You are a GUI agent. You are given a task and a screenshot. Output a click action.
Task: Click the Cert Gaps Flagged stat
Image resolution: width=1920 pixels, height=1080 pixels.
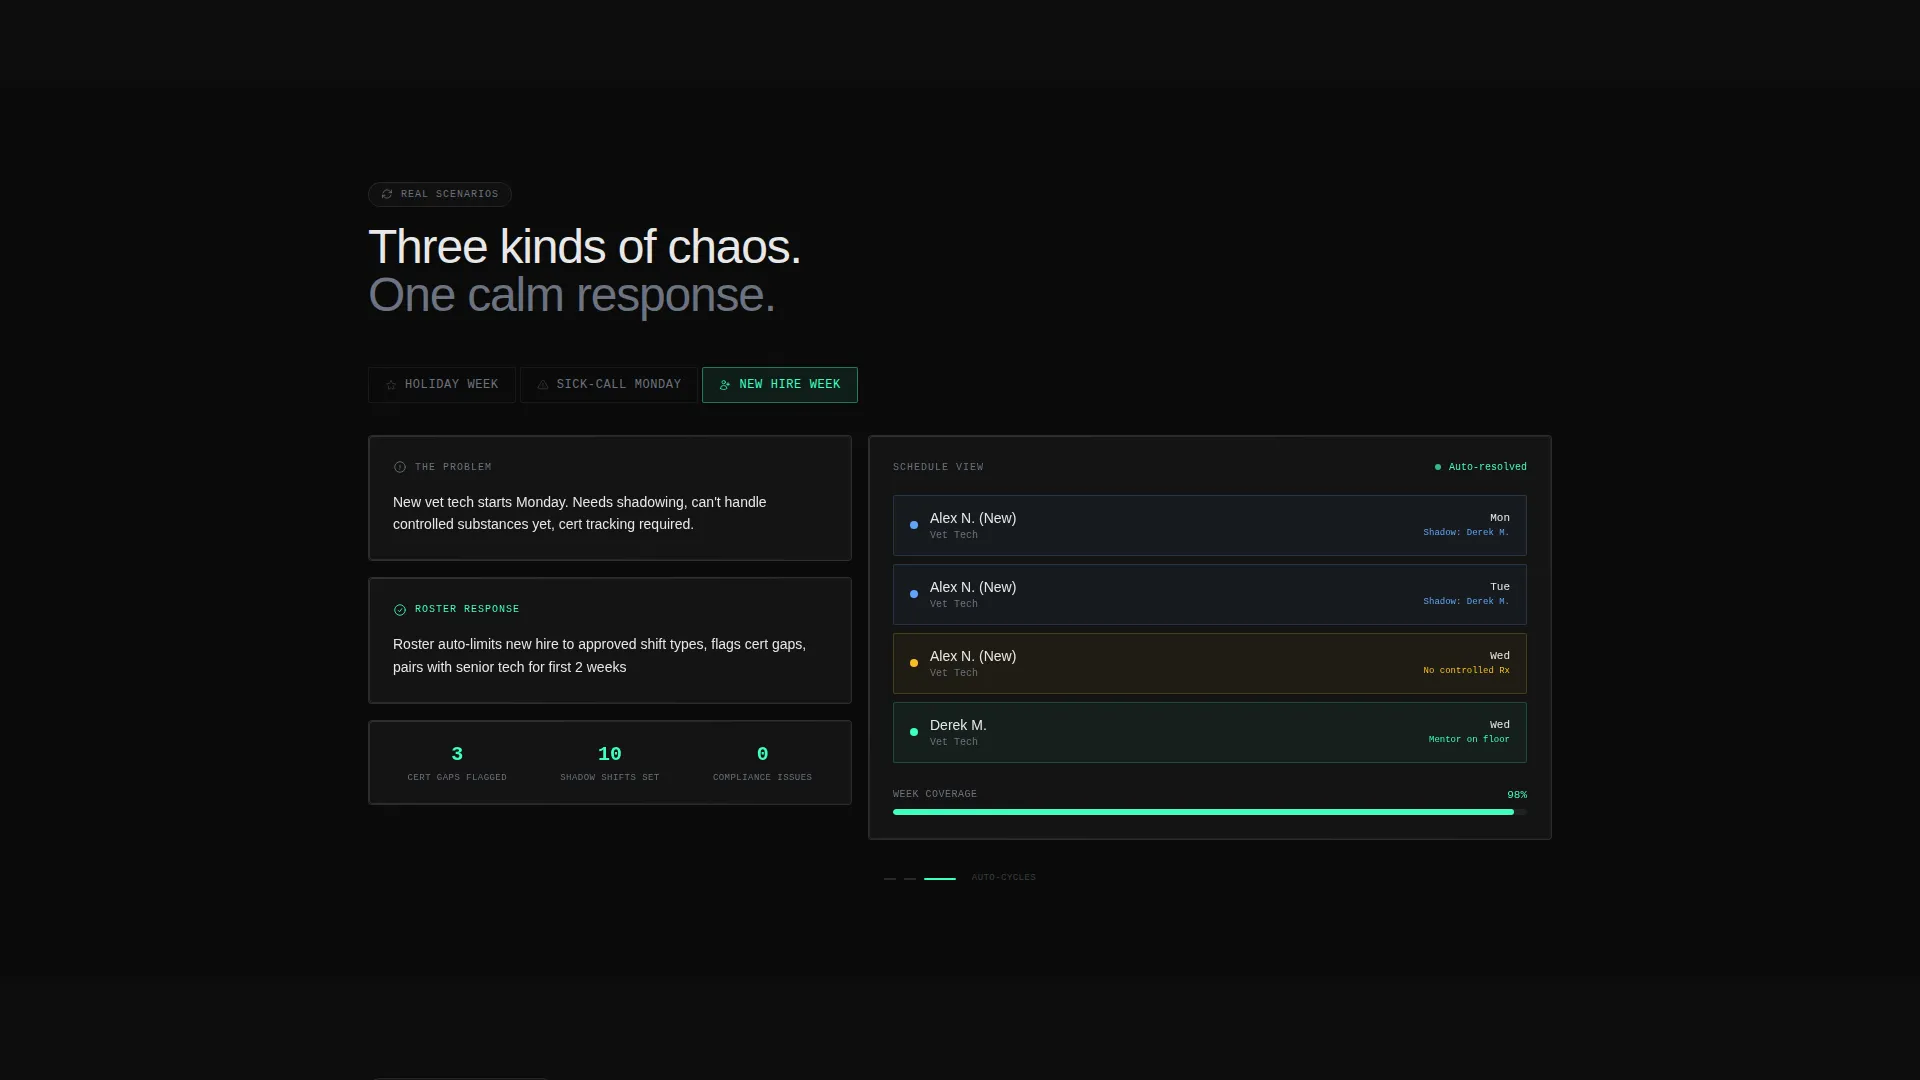point(457,763)
